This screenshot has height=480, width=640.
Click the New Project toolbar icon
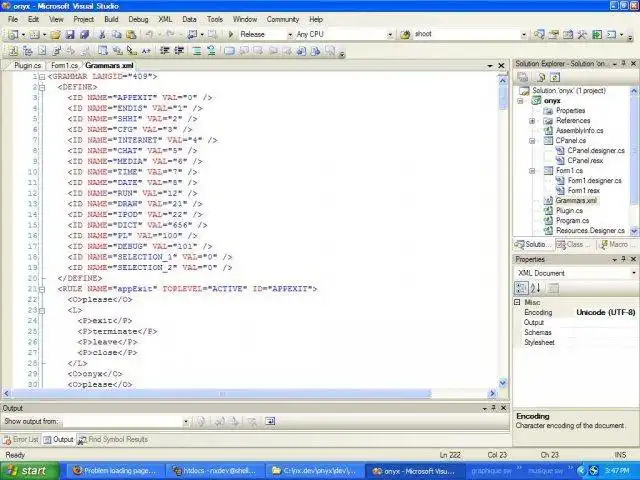pos(13,35)
